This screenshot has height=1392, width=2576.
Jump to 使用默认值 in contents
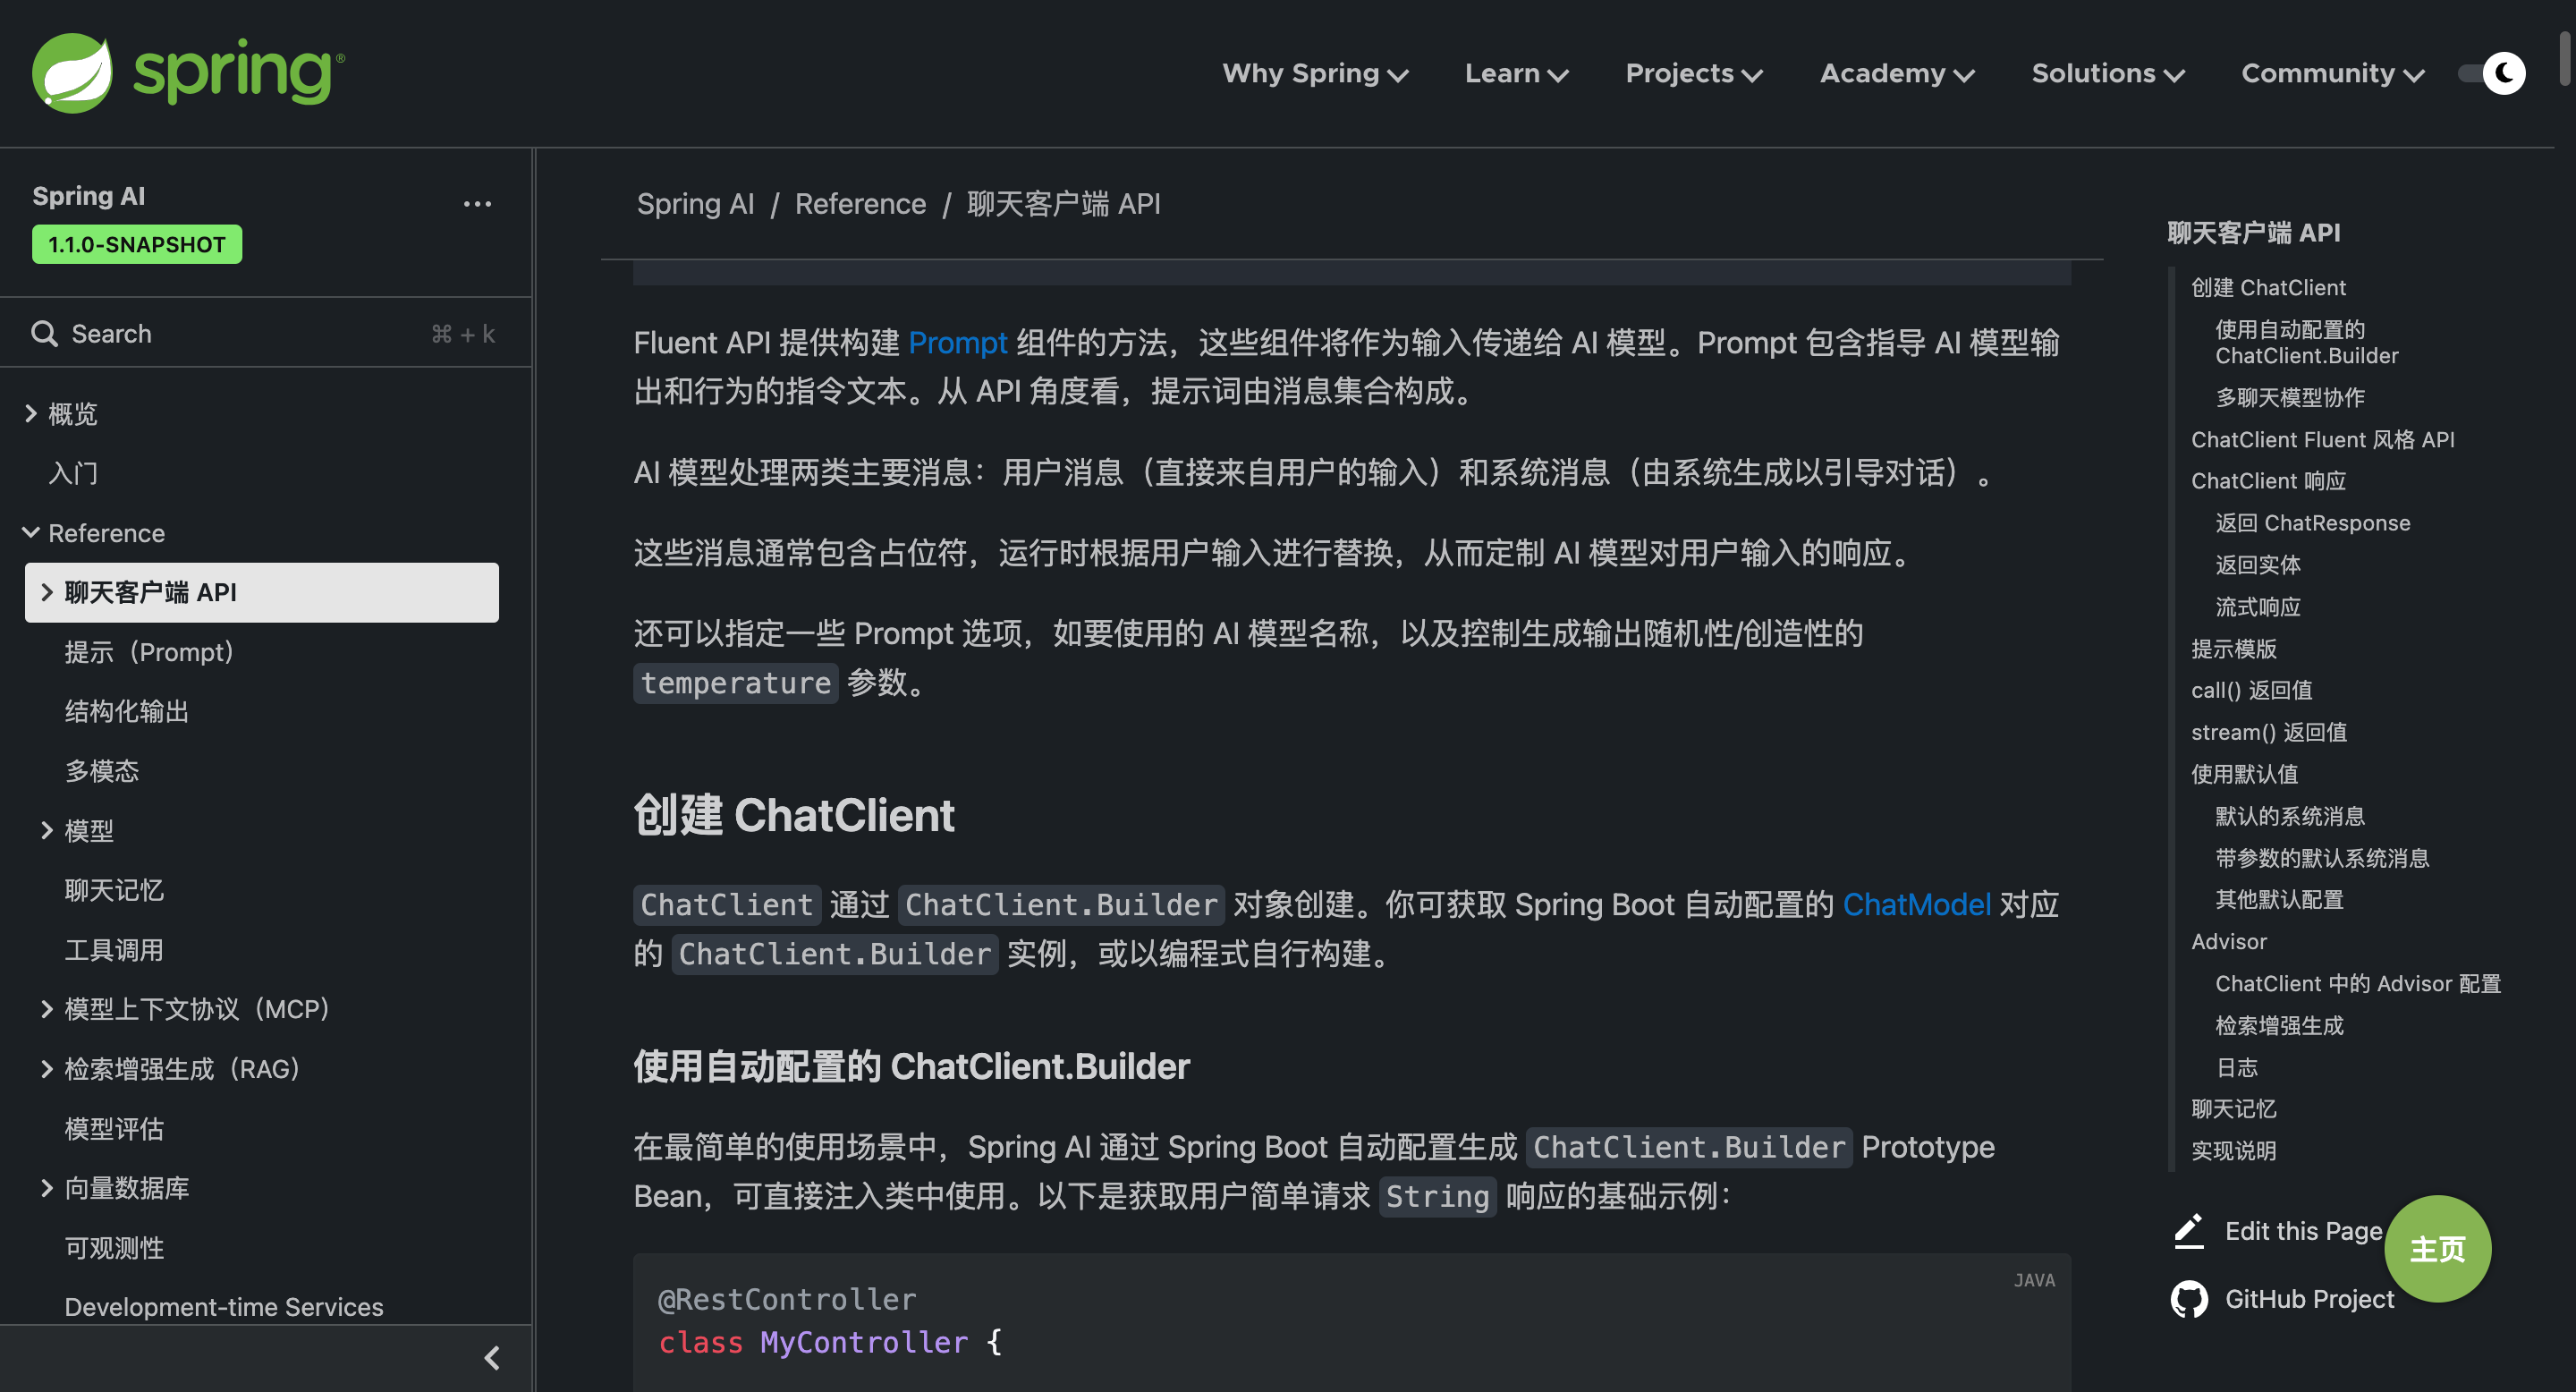[x=2244, y=773]
